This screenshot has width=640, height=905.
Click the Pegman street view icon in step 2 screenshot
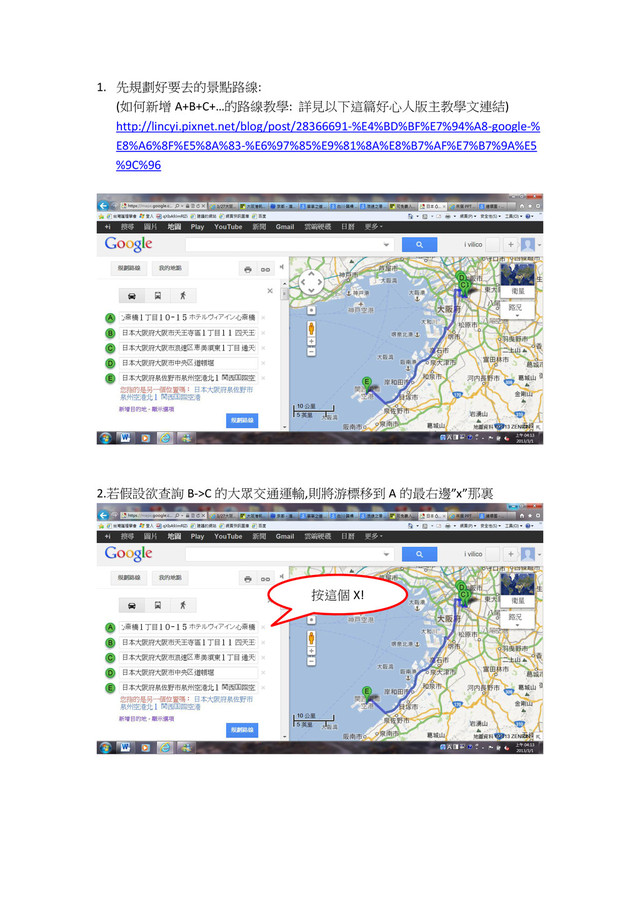311,638
